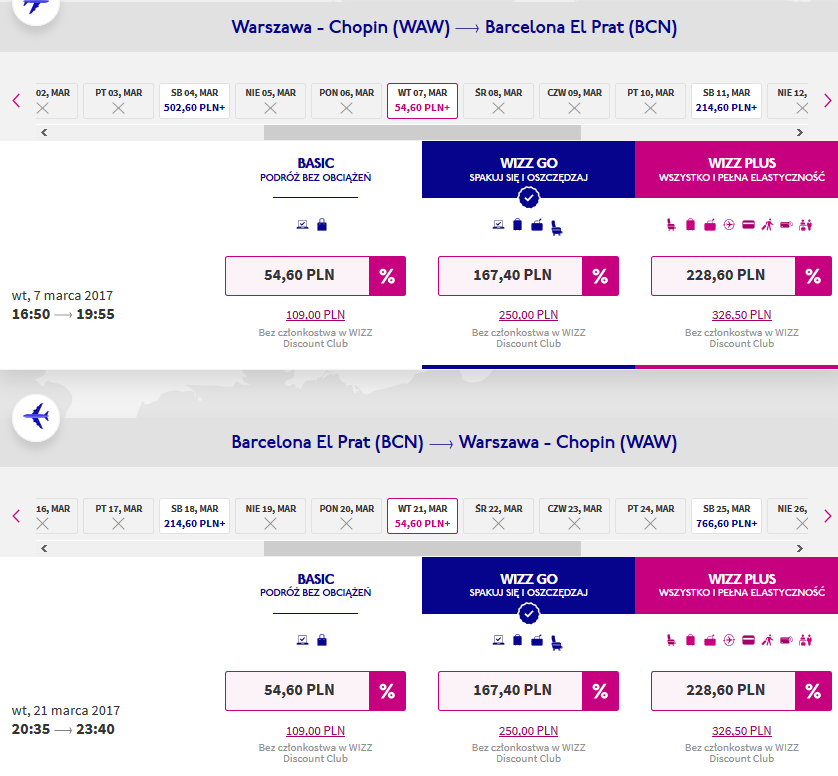Click the luggage tag icon under WIZZ PLUS for 7 marca flight
This screenshot has width=838, height=776.
[x=786, y=224]
